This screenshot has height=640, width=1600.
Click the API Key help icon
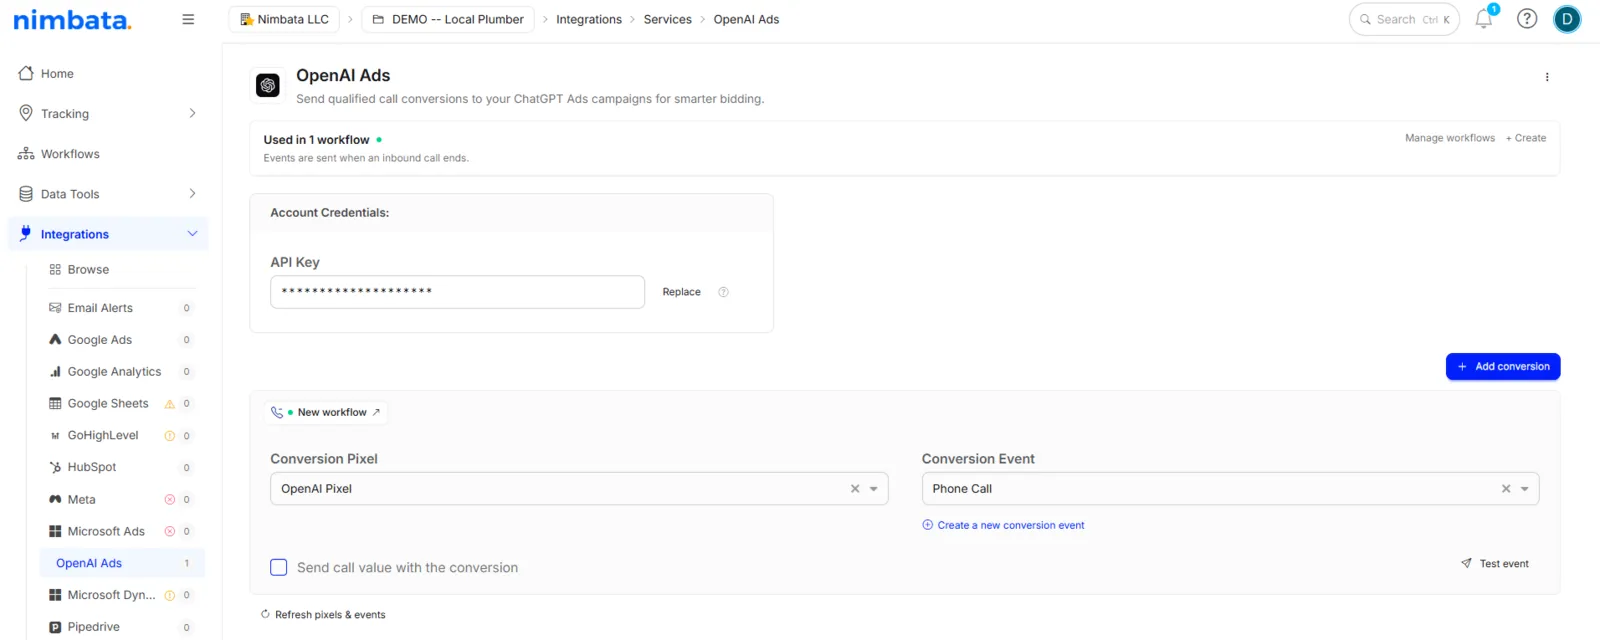pos(723,292)
